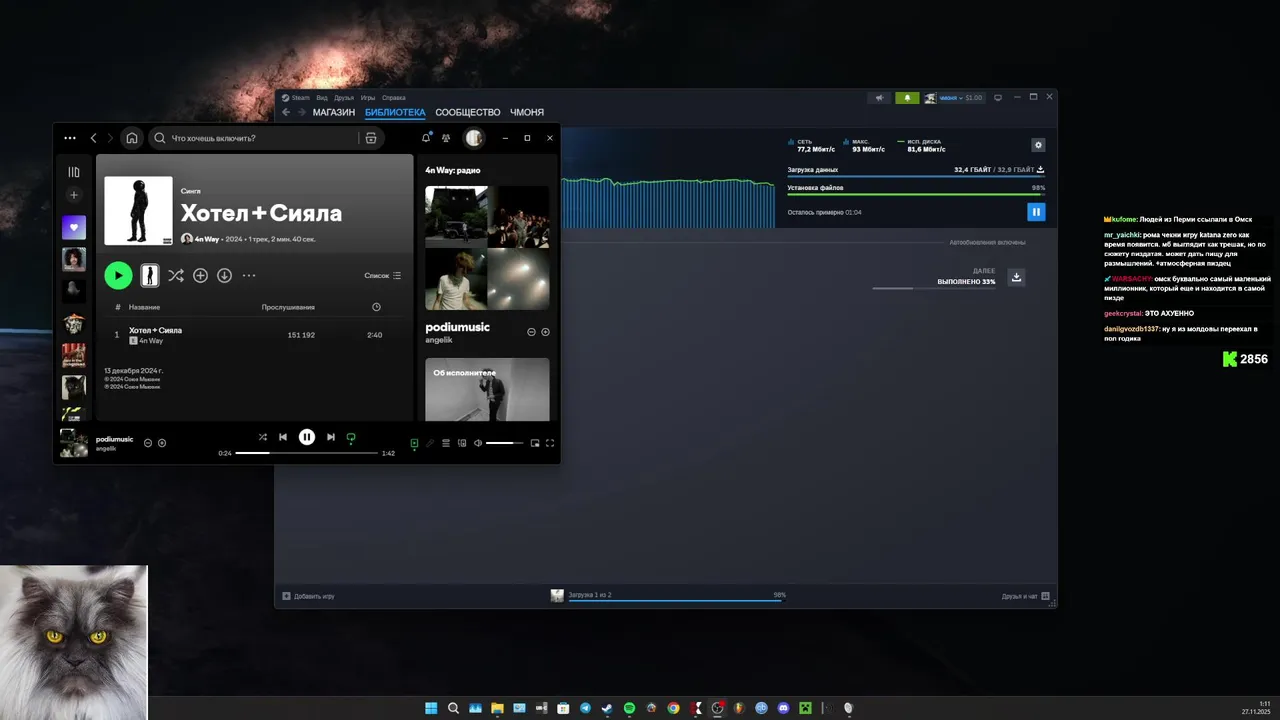Open Steam 'ЧМОНЯ' profile tab

(527, 112)
